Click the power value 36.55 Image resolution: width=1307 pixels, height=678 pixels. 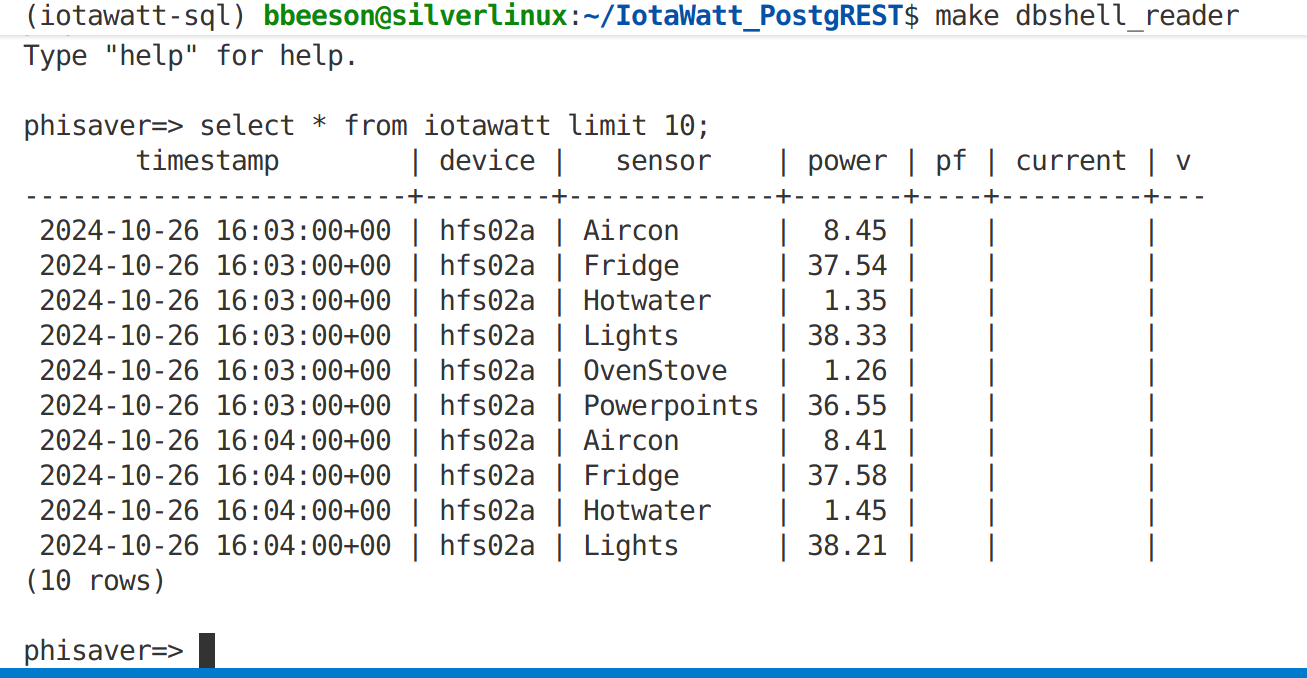click(x=847, y=406)
